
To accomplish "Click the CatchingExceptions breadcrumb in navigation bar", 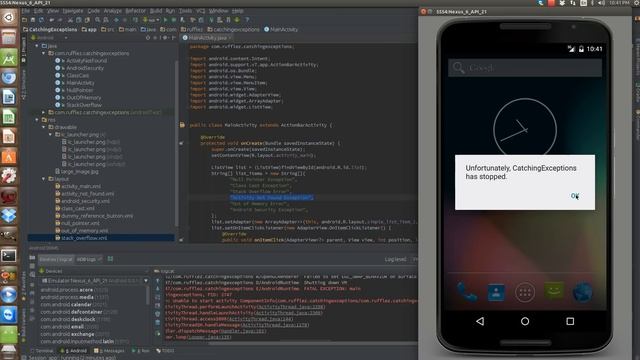I will 50,29.
